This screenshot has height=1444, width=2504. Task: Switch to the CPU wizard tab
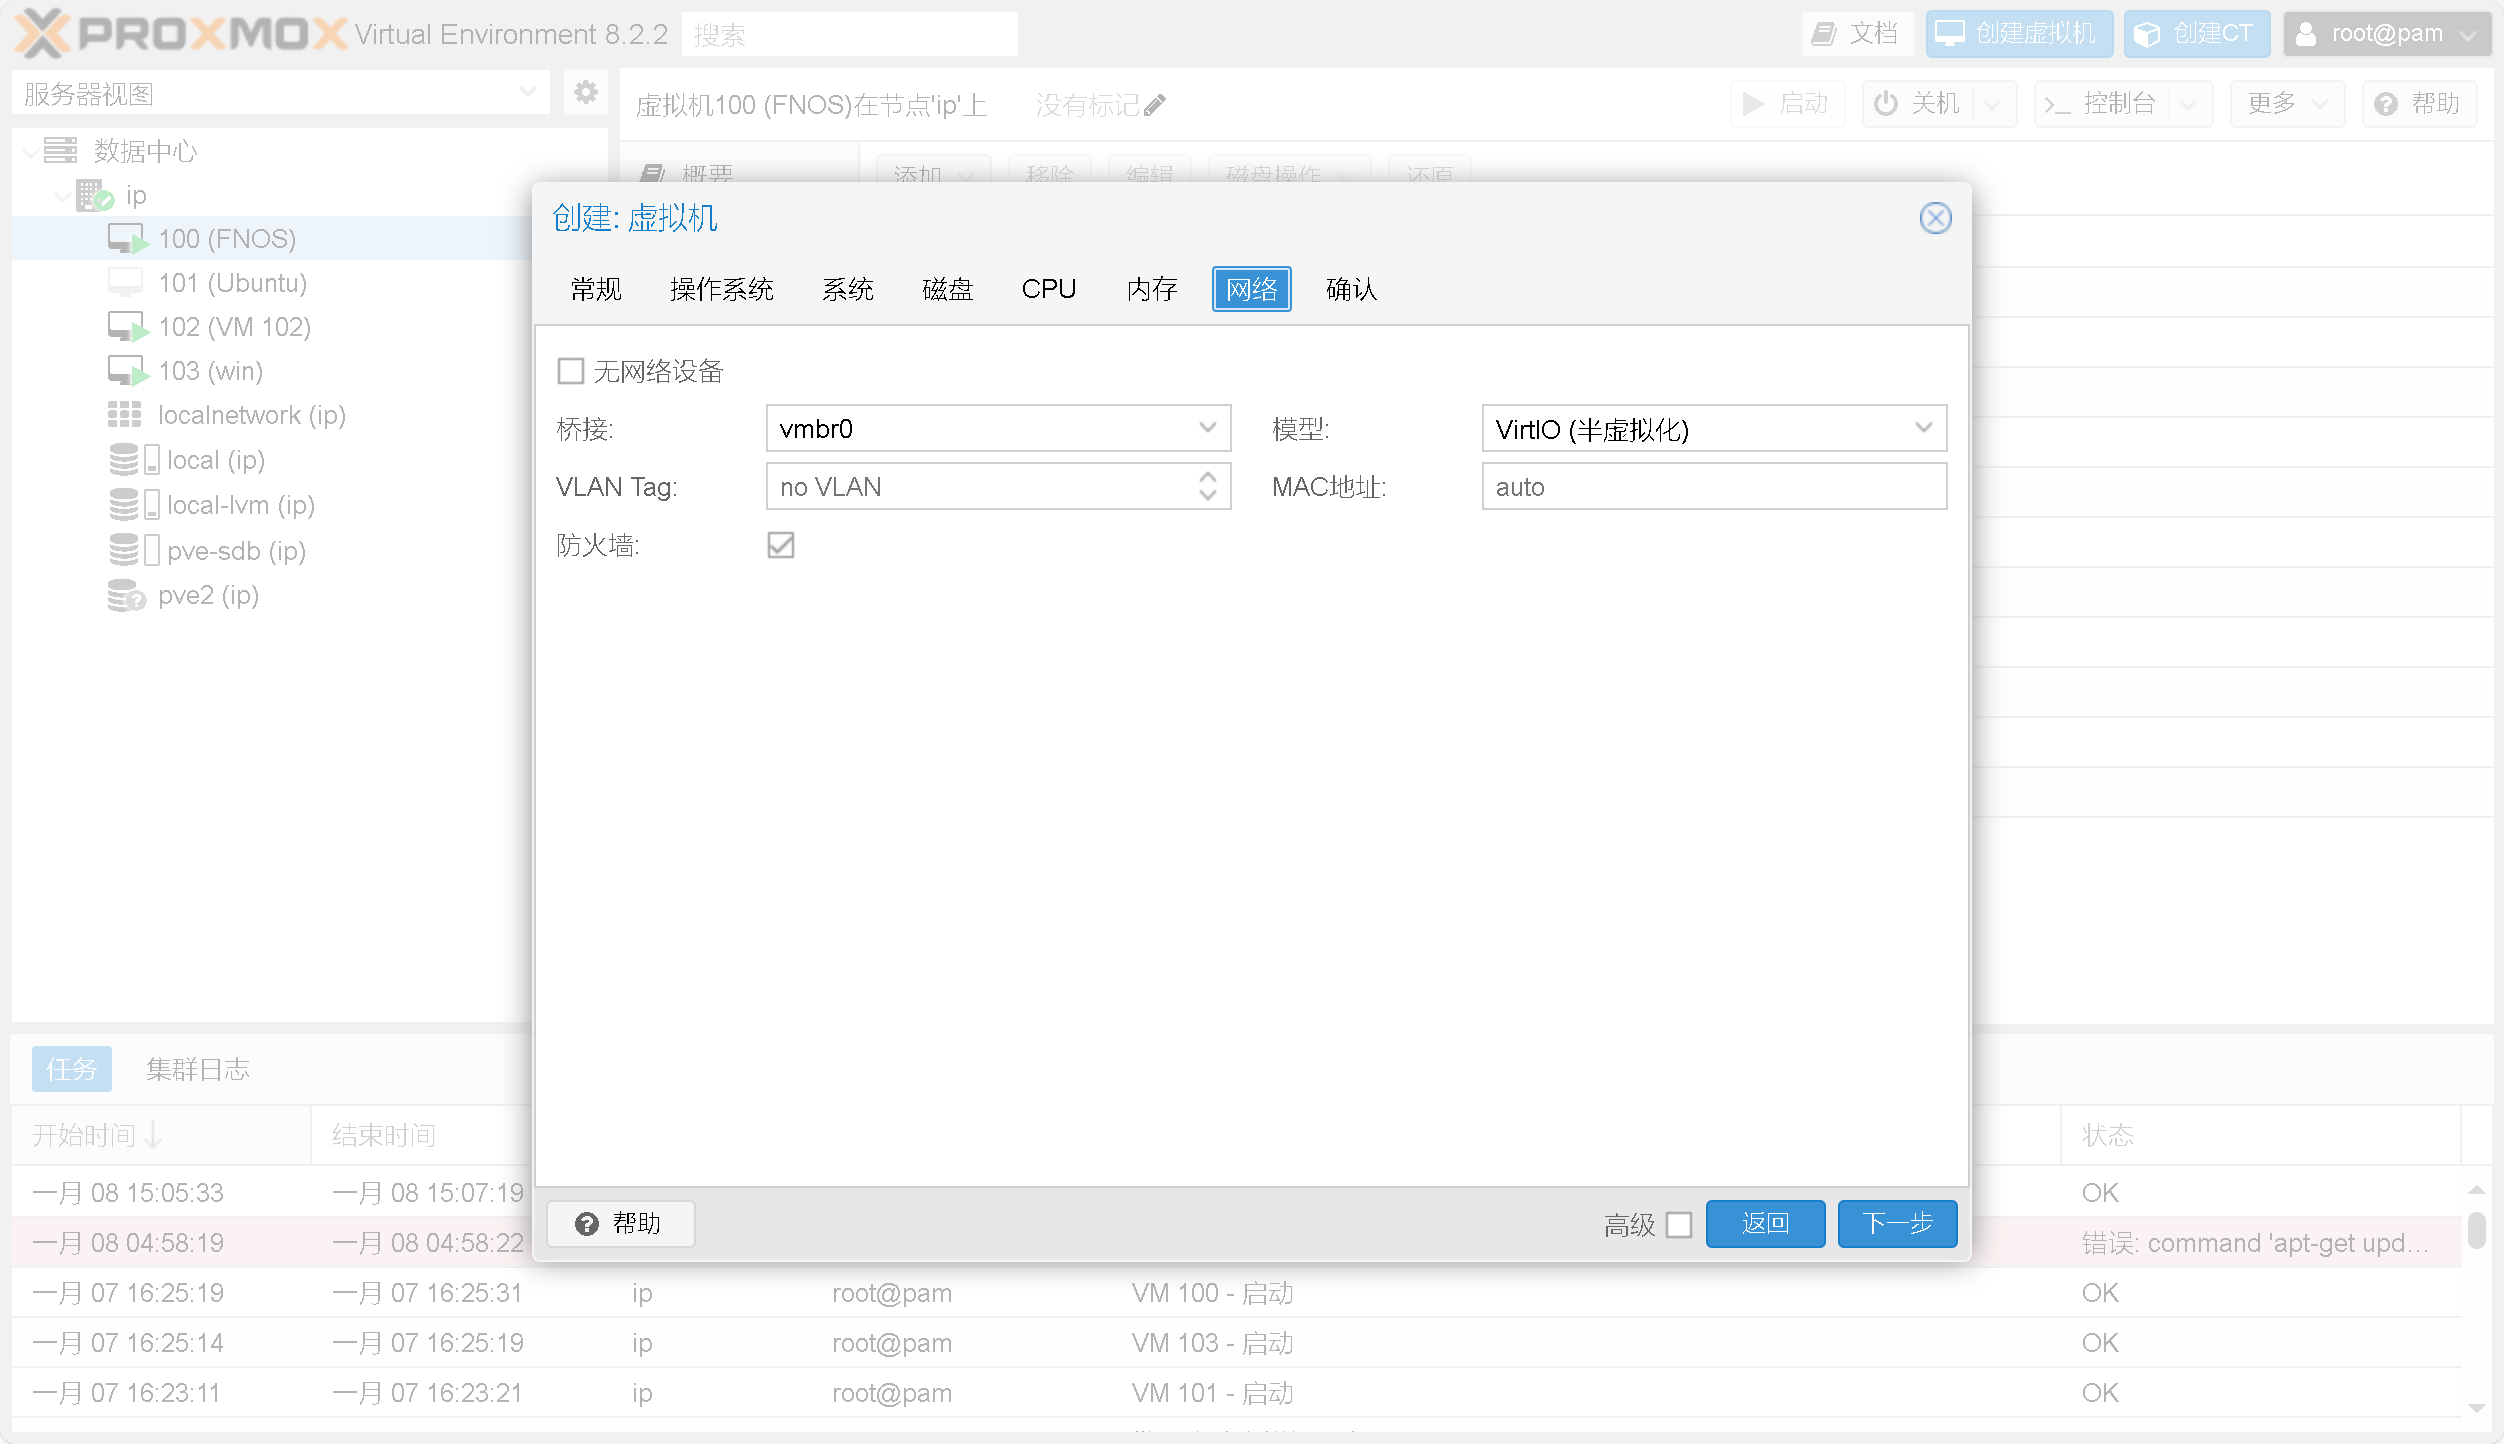click(1049, 289)
